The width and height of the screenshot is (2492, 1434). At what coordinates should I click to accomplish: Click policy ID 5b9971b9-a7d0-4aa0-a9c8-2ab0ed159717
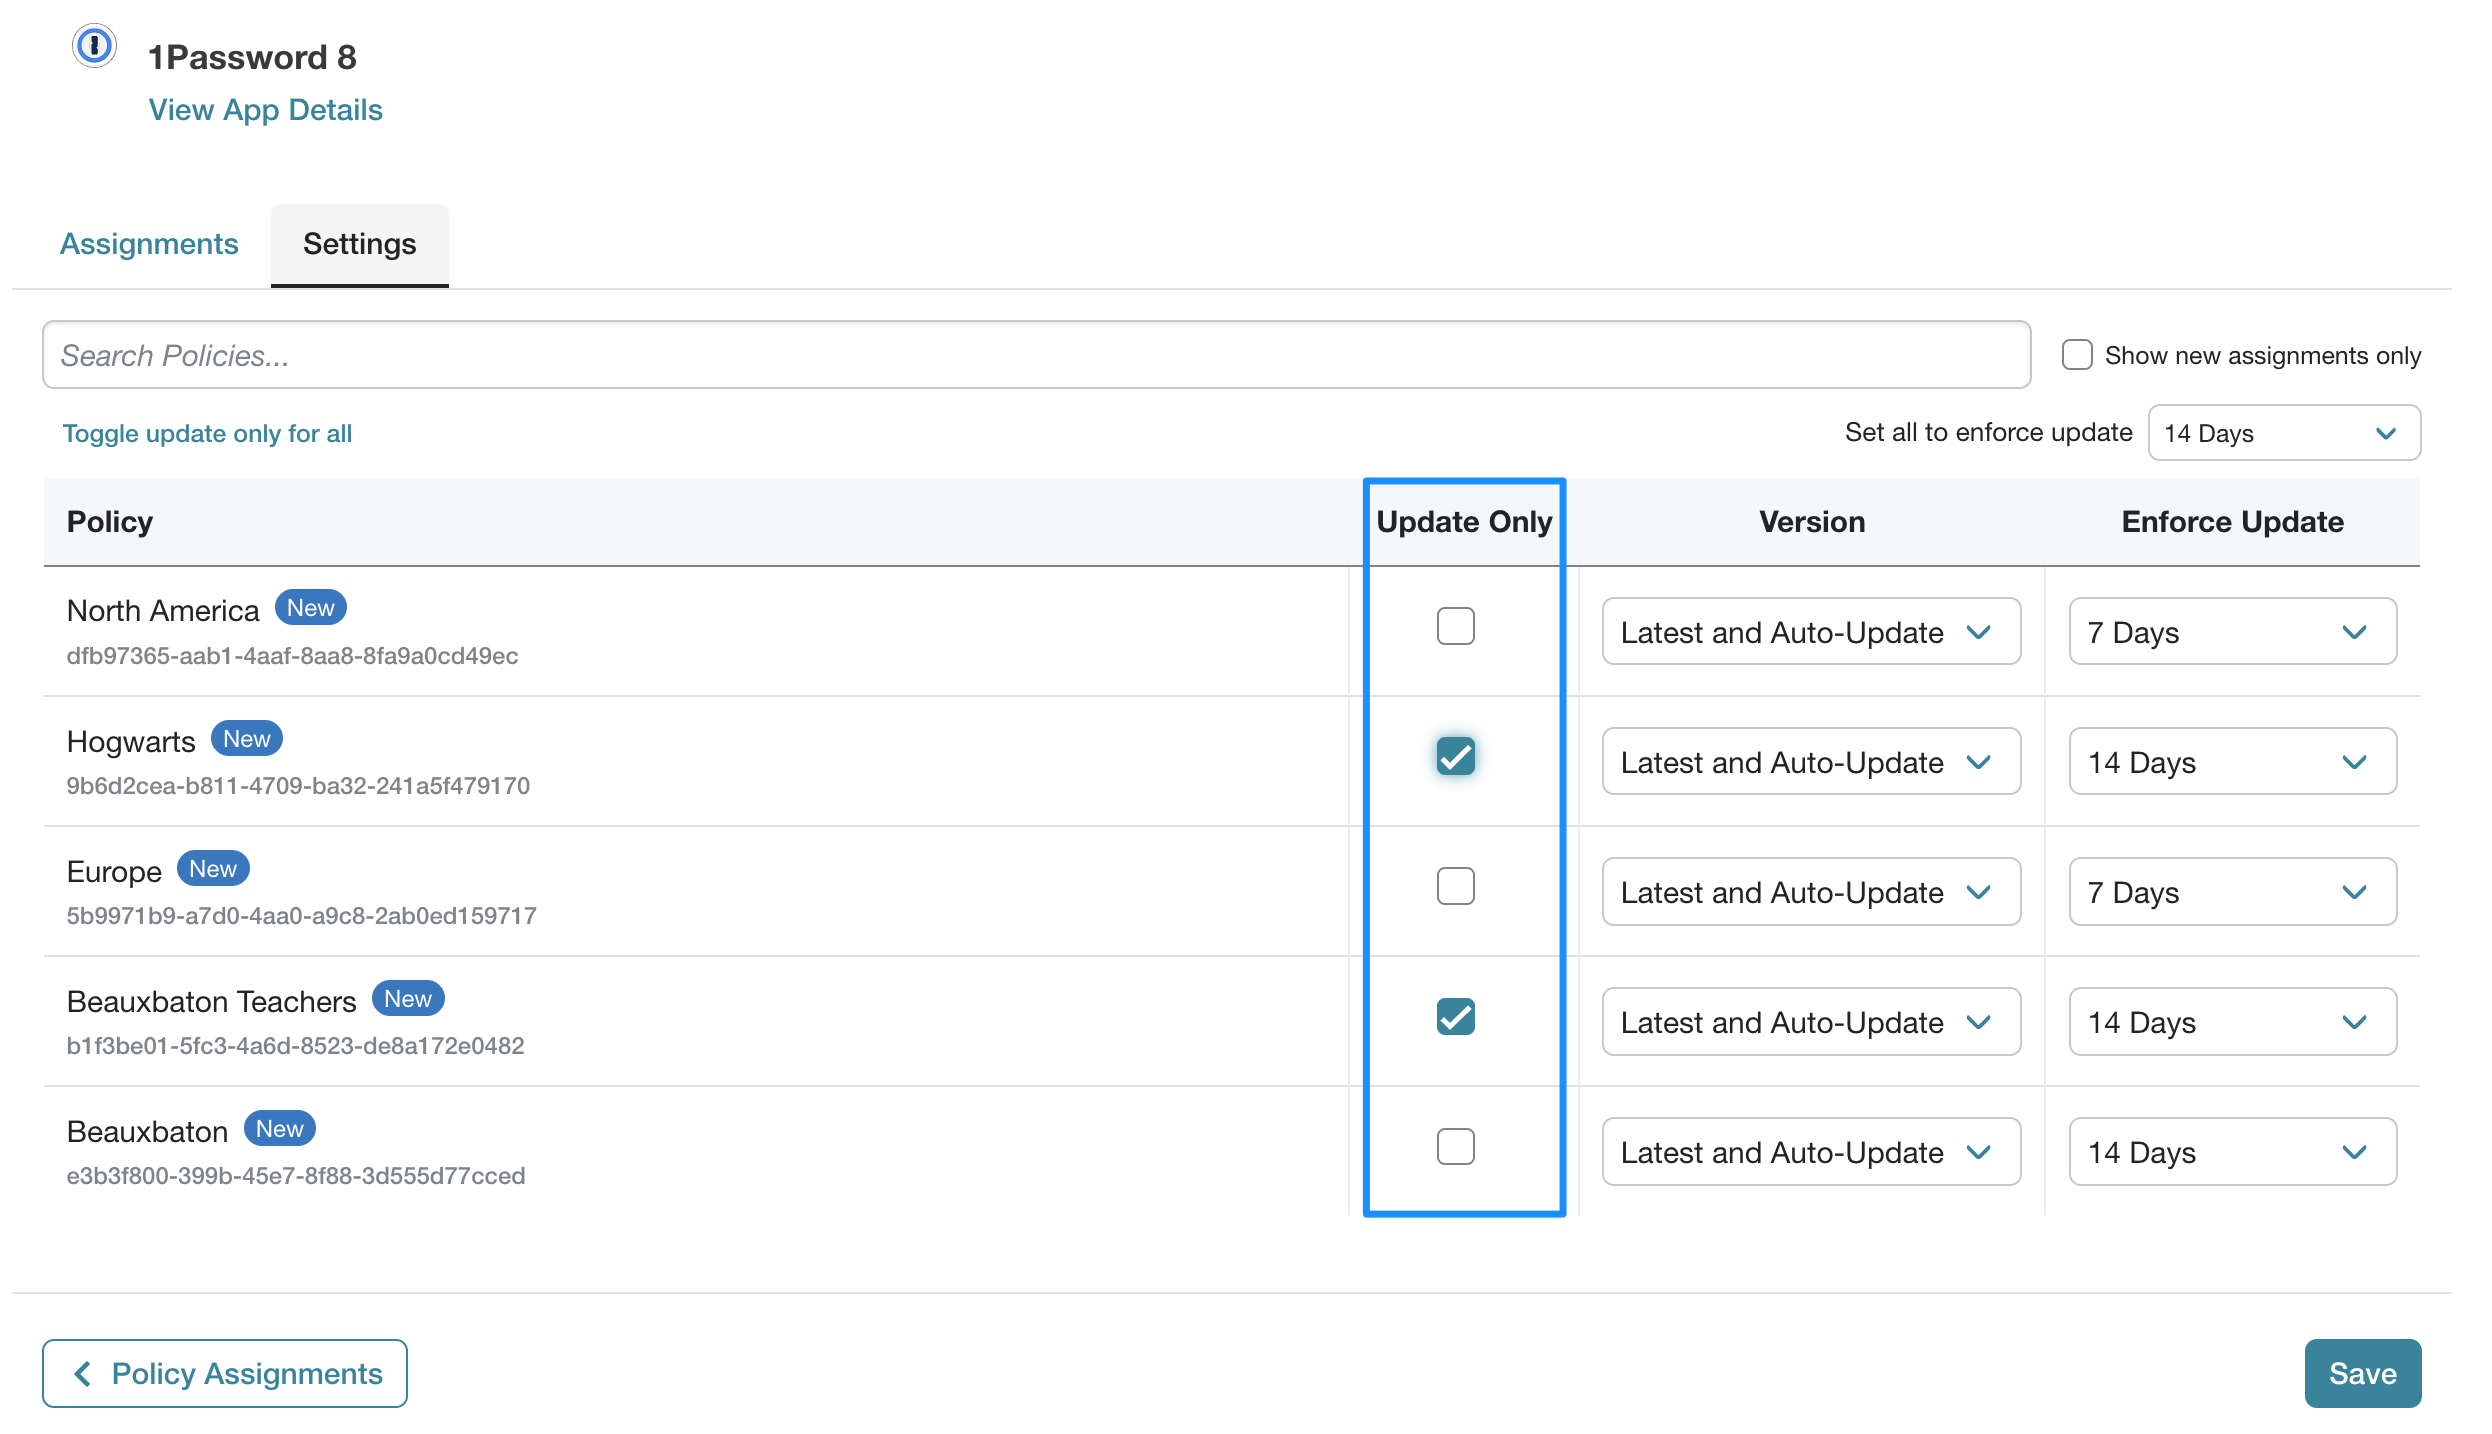[x=301, y=916]
